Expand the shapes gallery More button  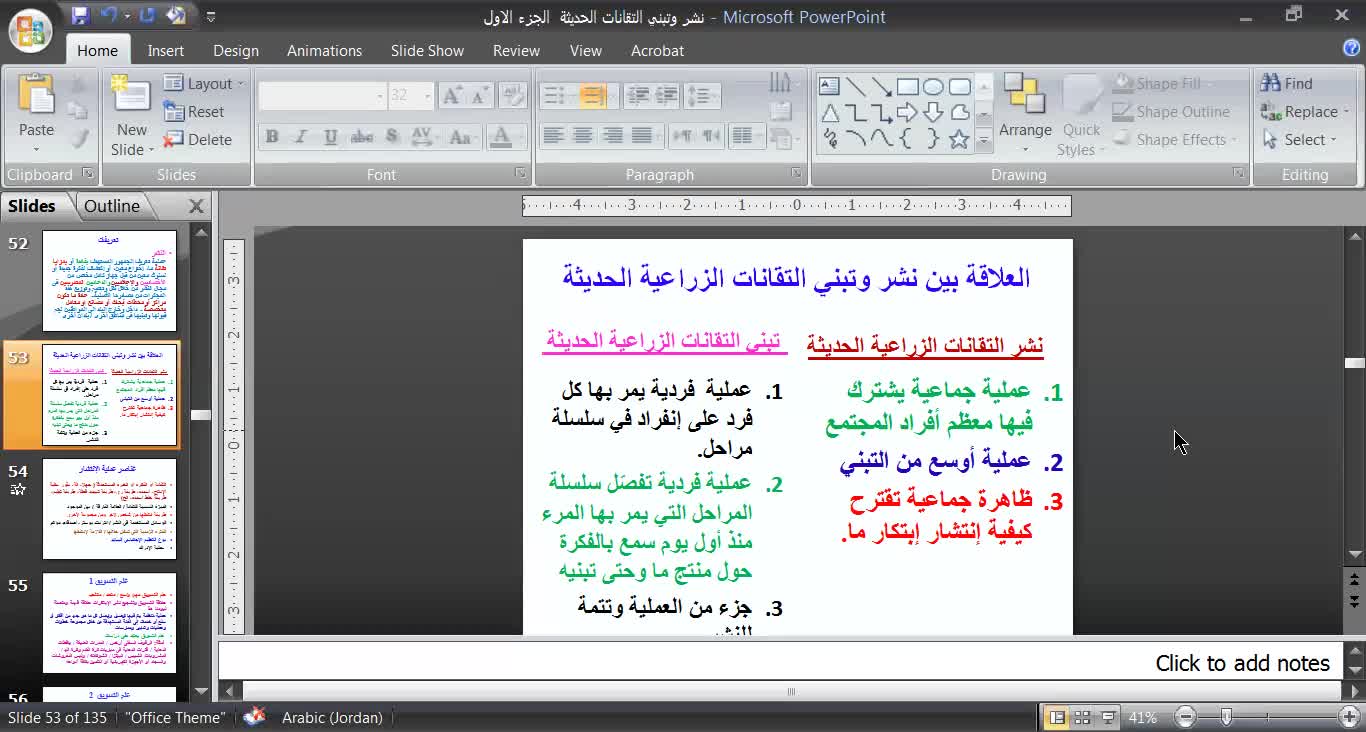pyautogui.click(x=984, y=142)
